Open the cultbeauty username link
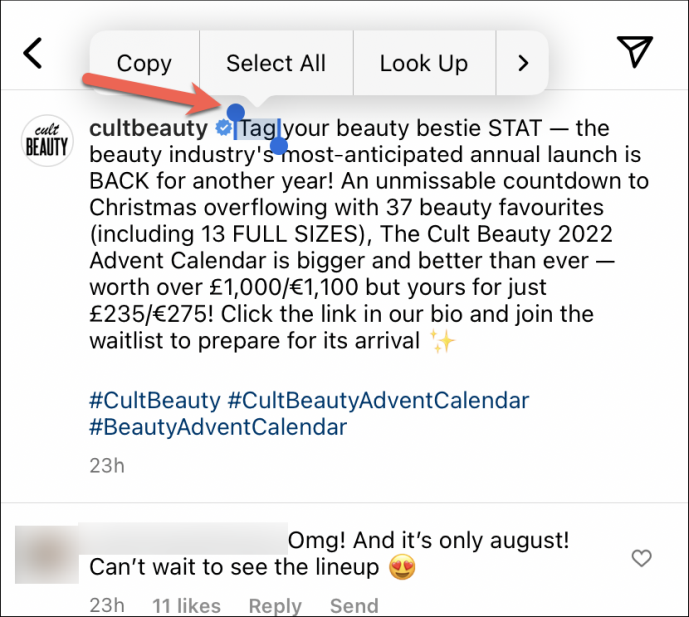The height and width of the screenshot is (617, 689). (x=148, y=129)
